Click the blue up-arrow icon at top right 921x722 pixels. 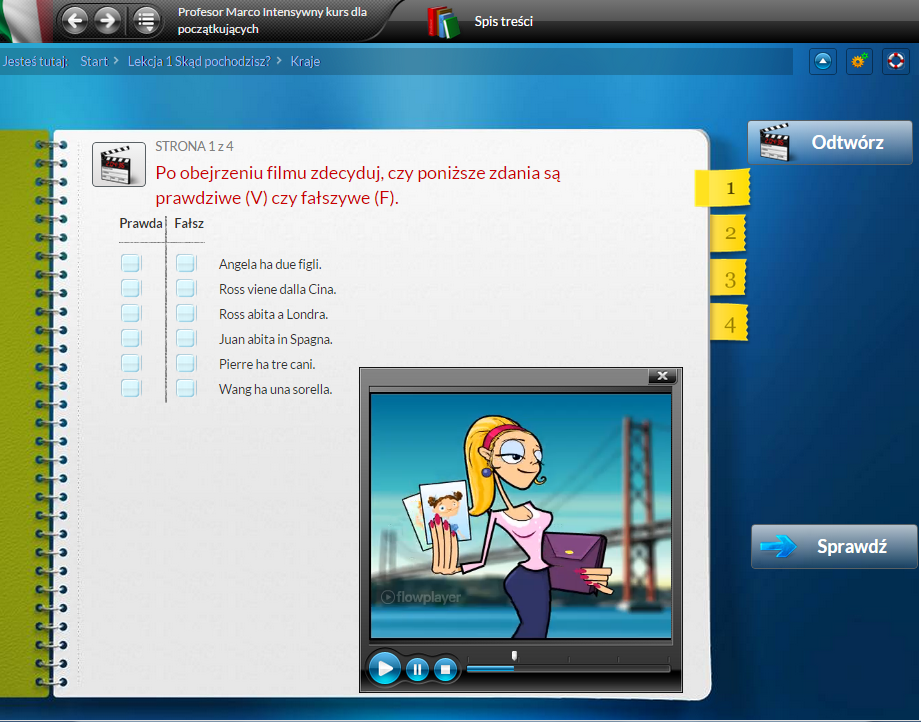point(822,61)
